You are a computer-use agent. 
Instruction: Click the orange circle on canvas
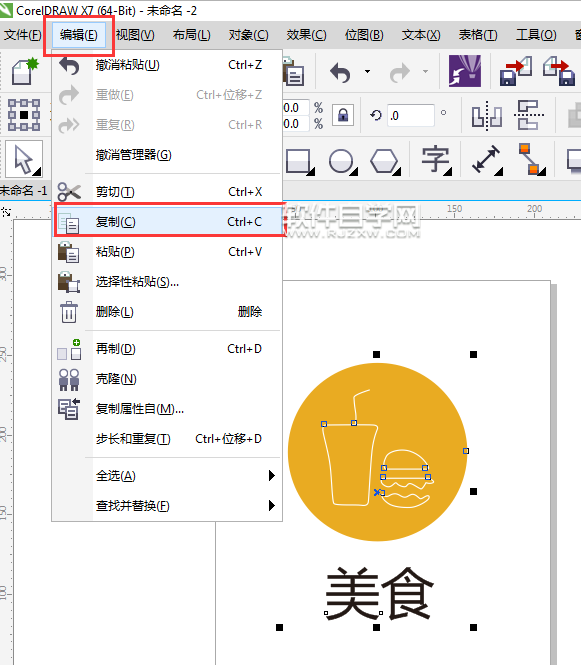(x=377, y=452)
